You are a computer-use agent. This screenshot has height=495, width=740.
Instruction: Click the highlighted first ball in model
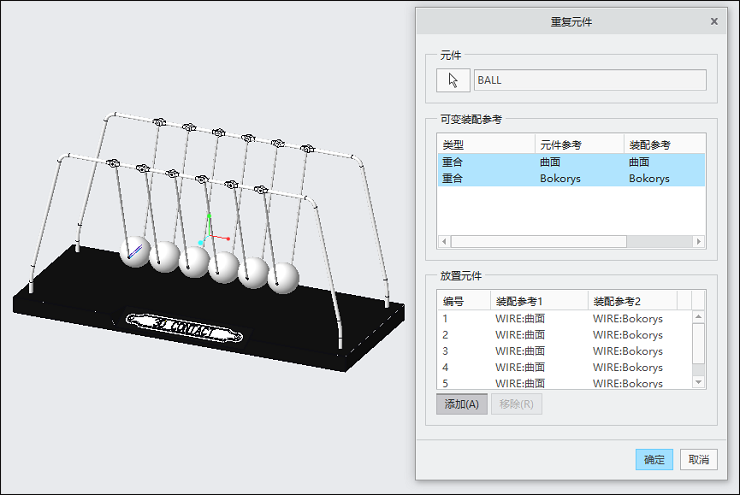pos(135,252)
